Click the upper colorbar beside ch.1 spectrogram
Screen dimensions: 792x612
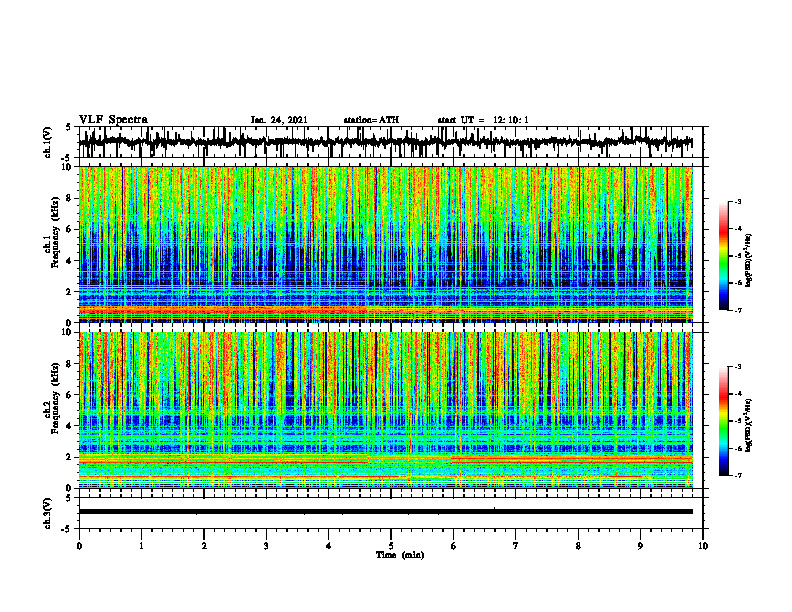[x=723, y=256]
